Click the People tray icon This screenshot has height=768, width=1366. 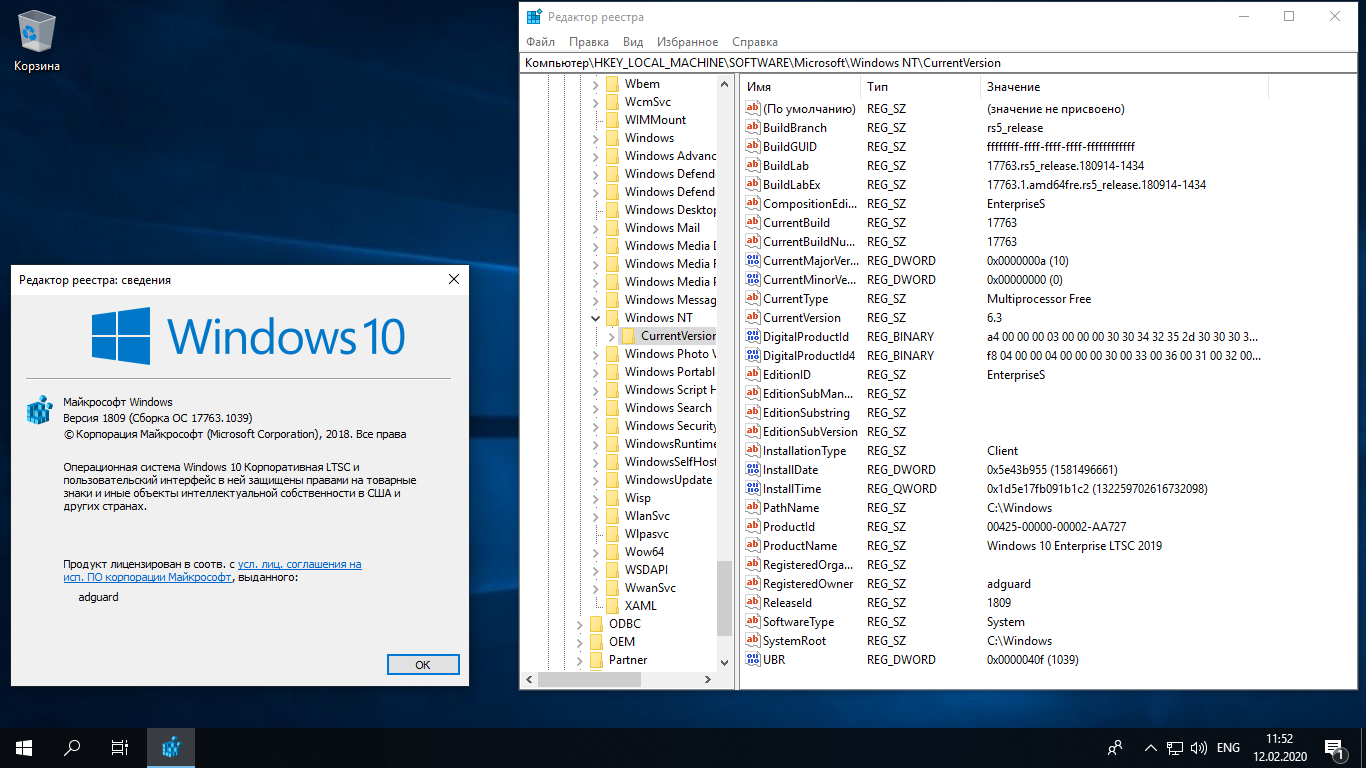[1115, 748]
